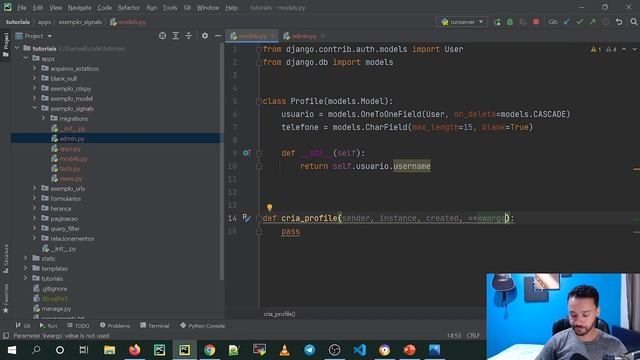
Task: Select models.py in the project tree
Action: pyautogui.click(x=73, y=159)
